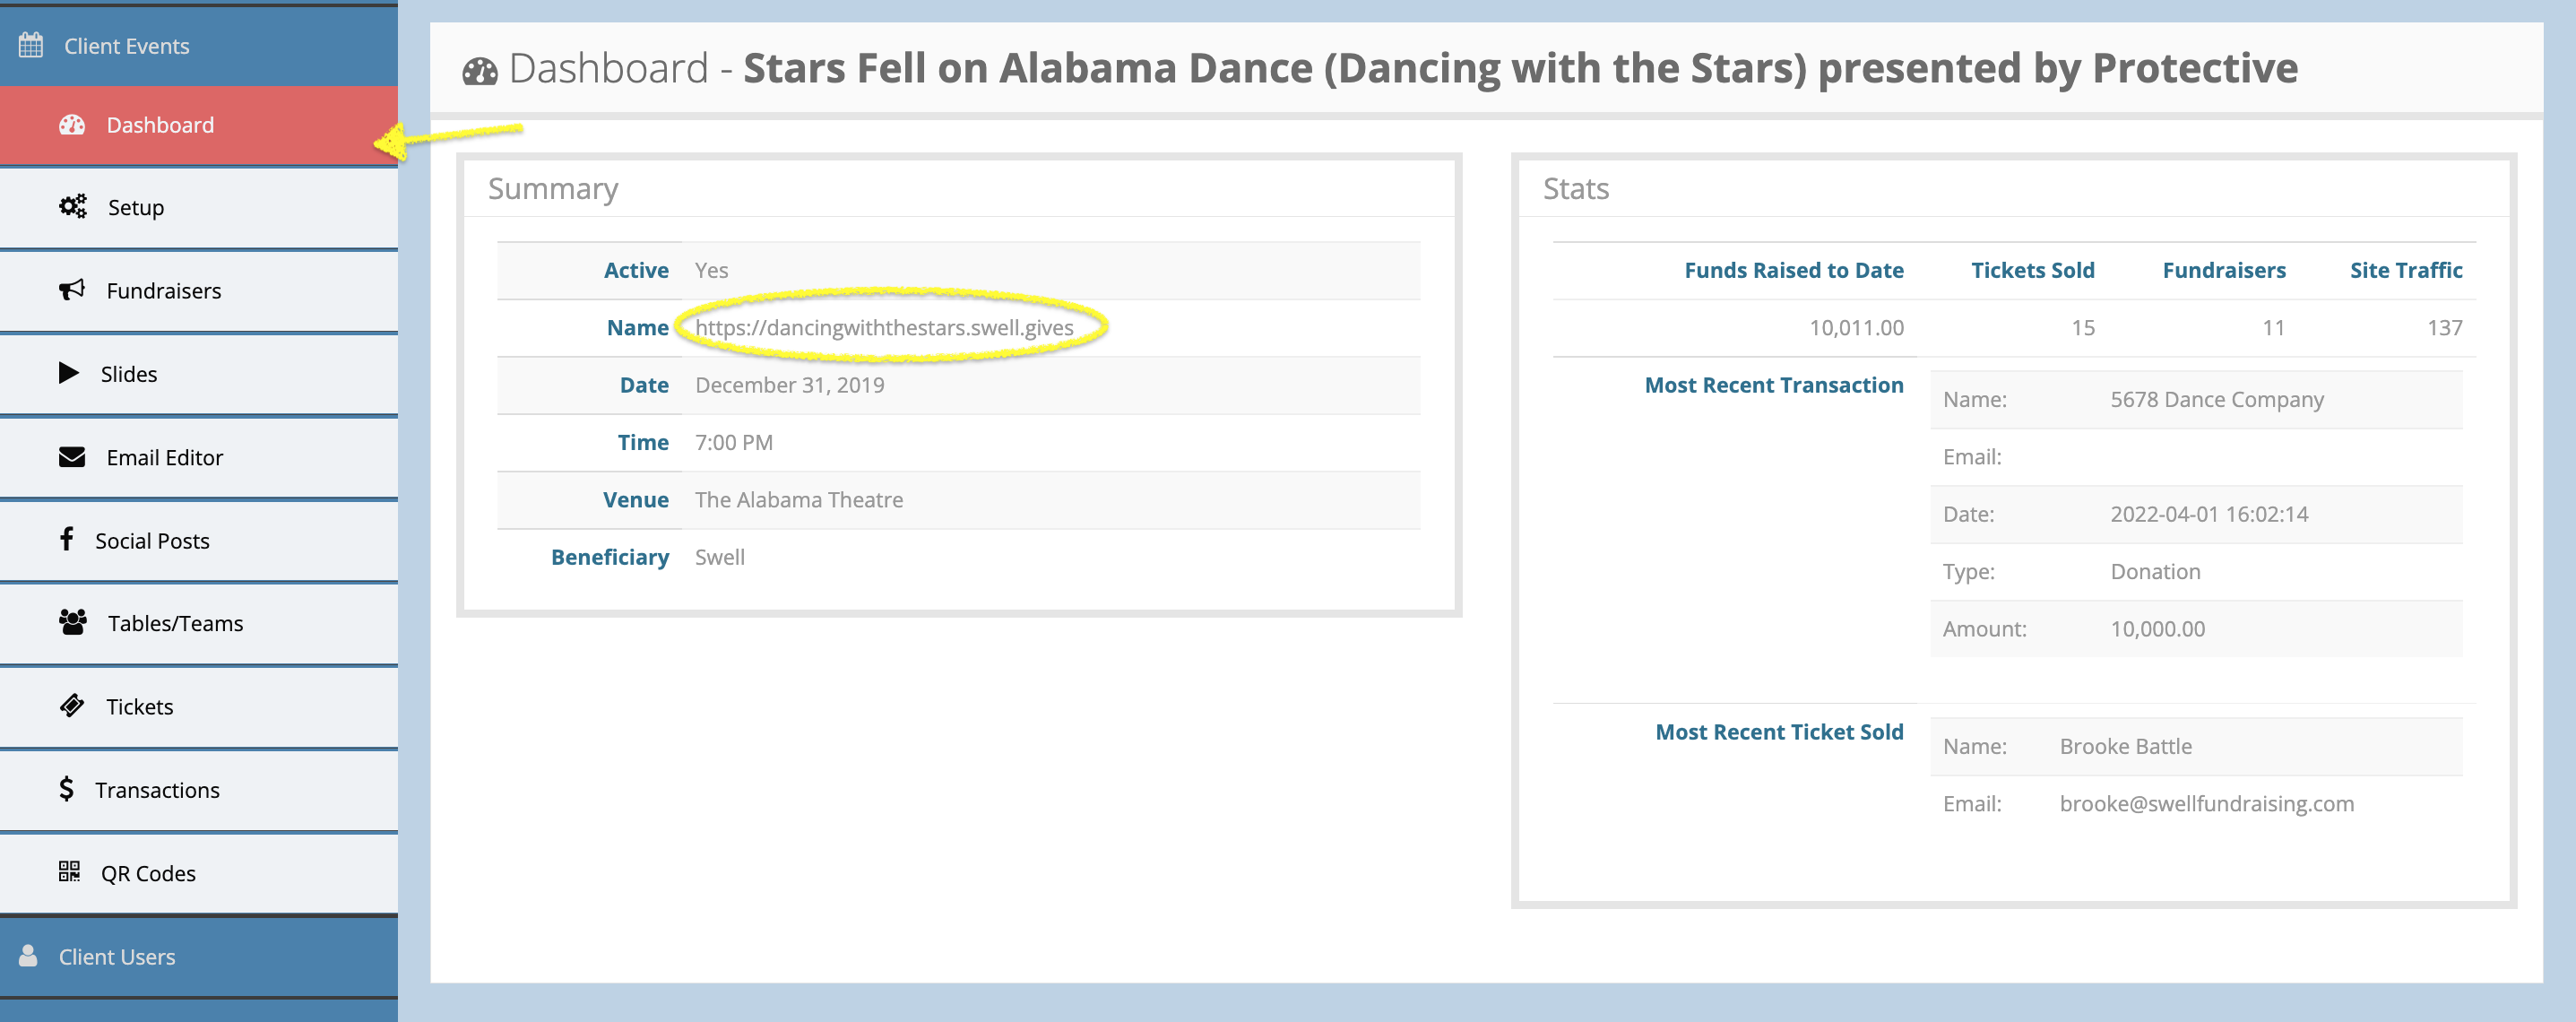Click the Email Editor envelope icon
The width and height of the screenshot is (2576, 1022).
pos(72,457)
